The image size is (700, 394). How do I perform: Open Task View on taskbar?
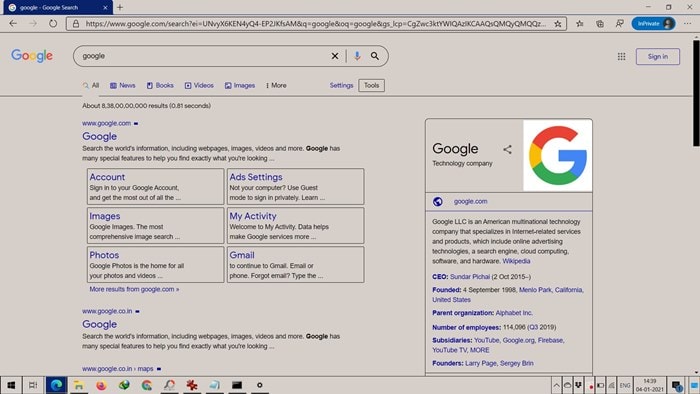[x=33, y=385]
